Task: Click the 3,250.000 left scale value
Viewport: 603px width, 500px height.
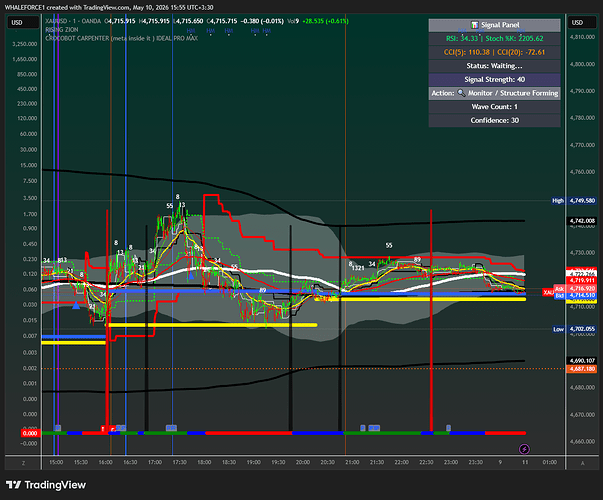Action: pyautogui.click(x=25, y=44)
